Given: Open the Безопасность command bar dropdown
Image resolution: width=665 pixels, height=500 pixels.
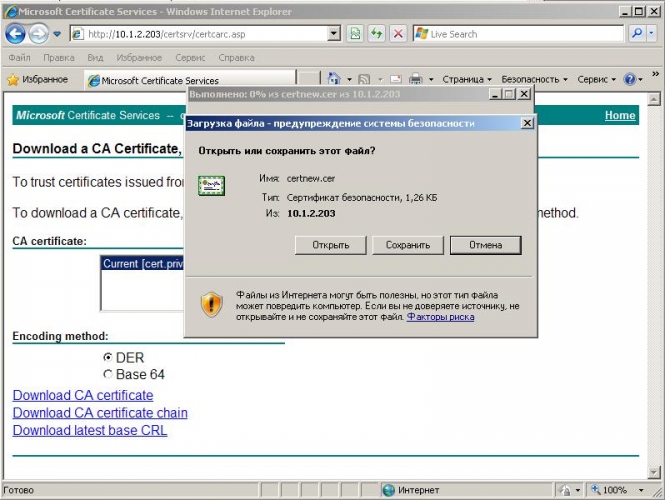Looking at the screenshot, I should (x=534, y=79).
